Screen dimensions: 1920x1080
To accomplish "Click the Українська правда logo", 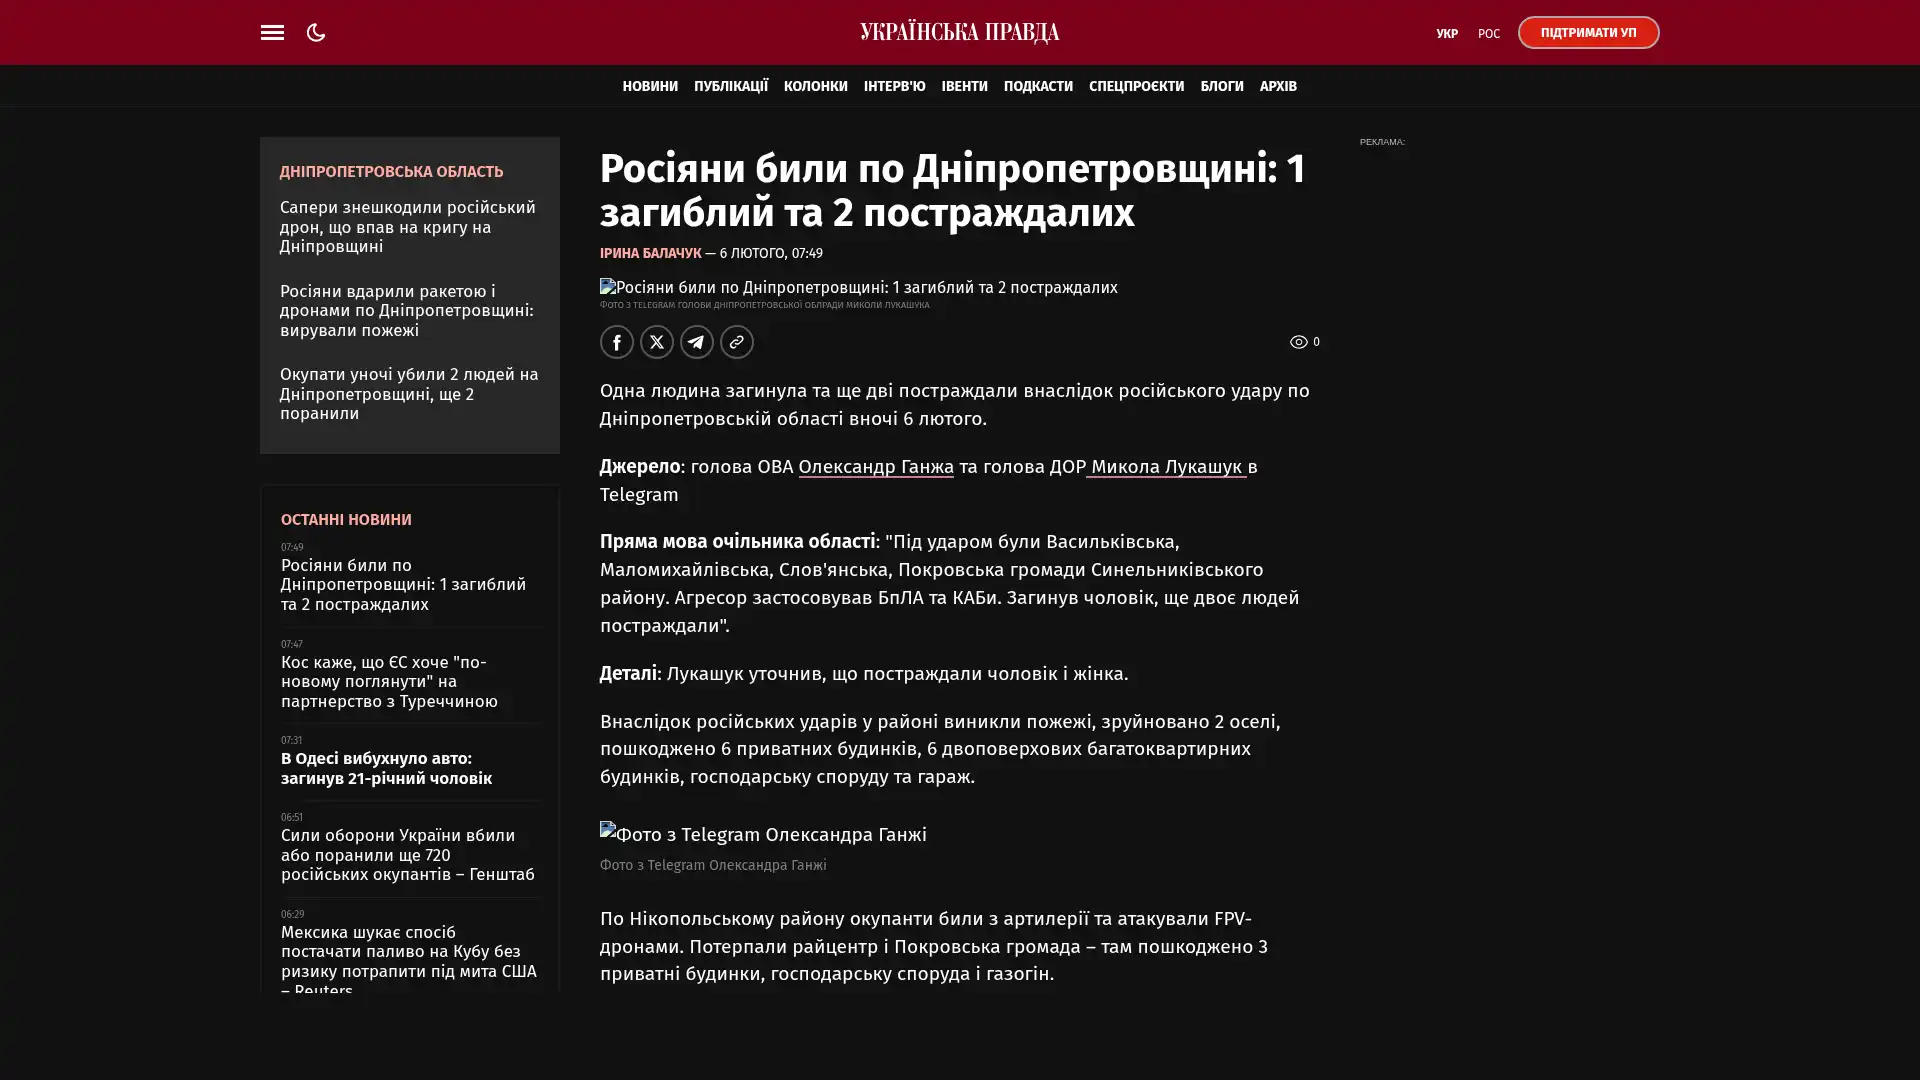I will pos(959,32).
